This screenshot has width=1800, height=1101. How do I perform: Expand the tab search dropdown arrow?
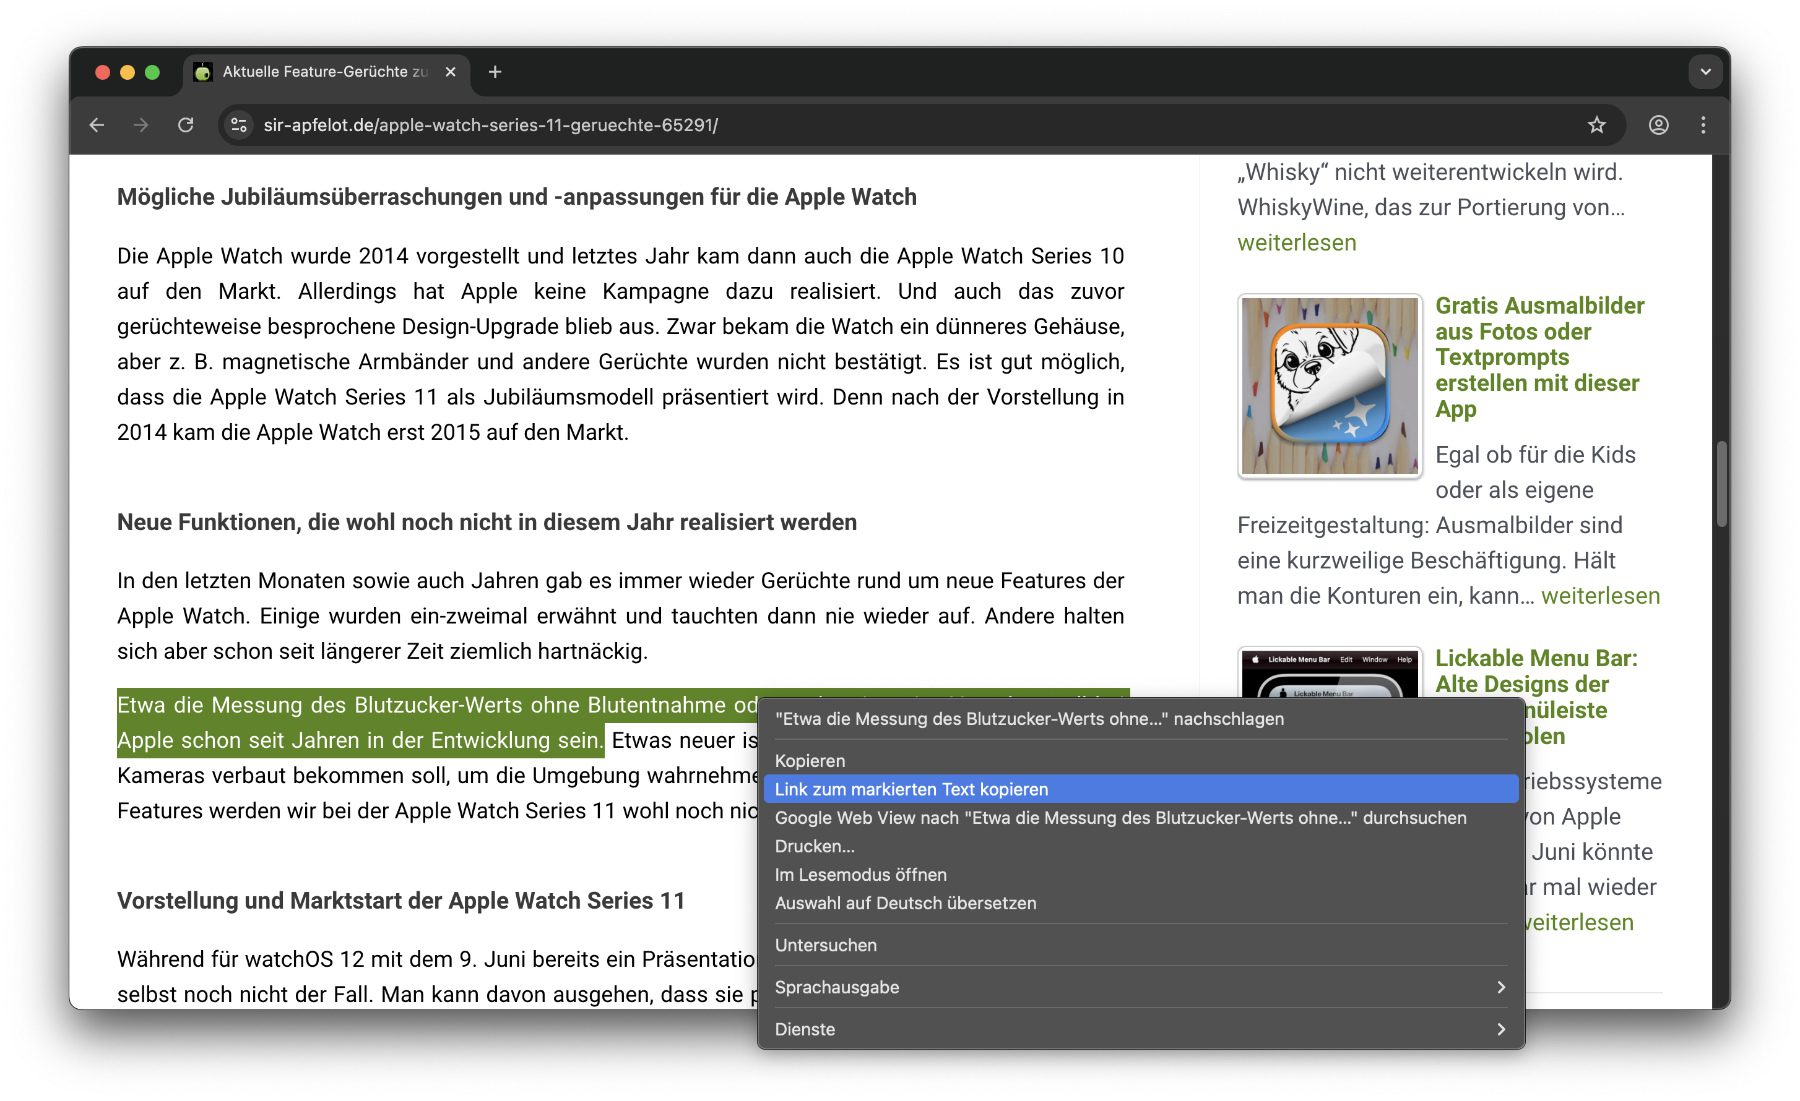click(x=1705, y=72)
